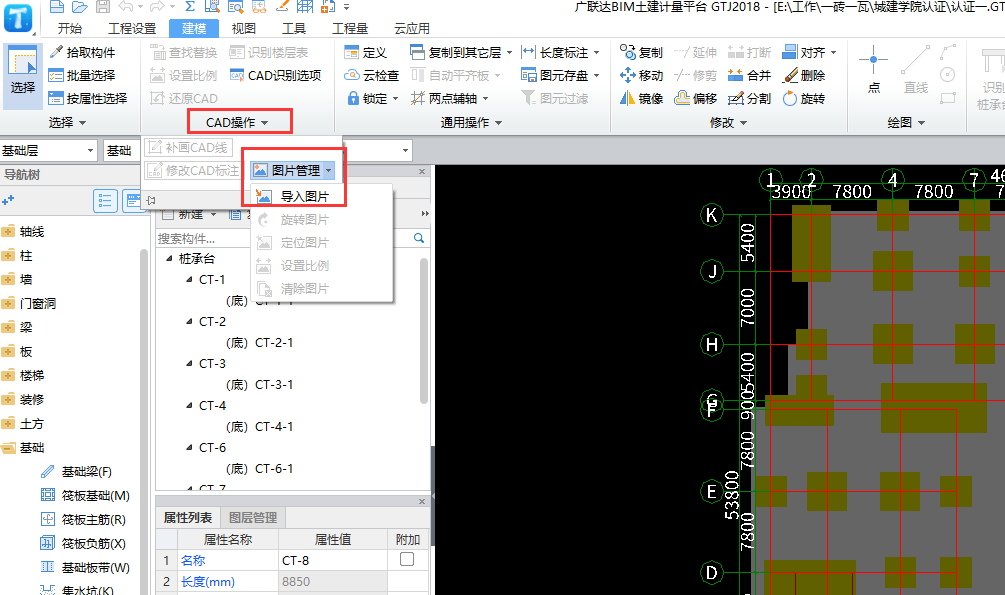Select the 属性列表 tab
1005x595 pixels.
point(188,517)
